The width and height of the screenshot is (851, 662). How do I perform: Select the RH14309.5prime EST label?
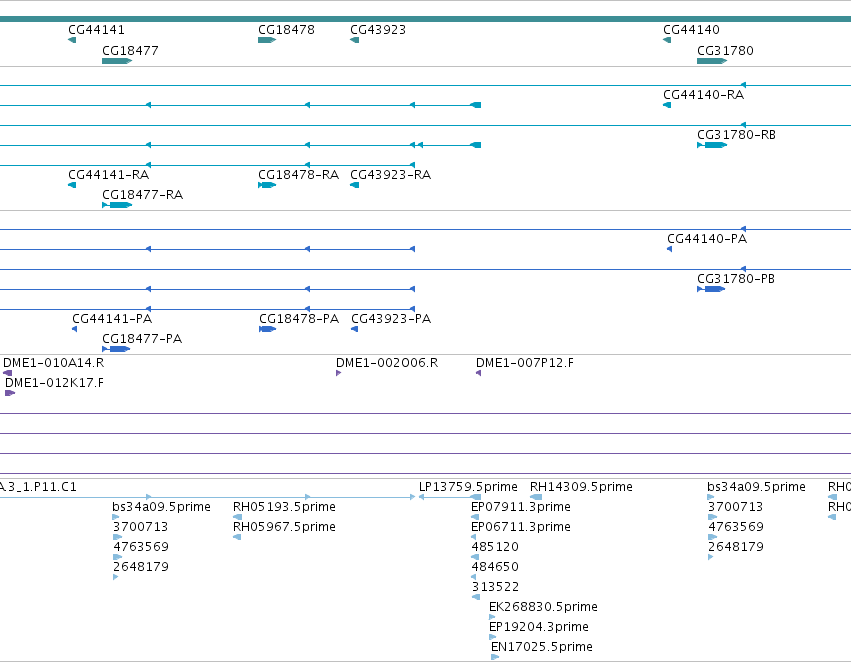[581, 487]
